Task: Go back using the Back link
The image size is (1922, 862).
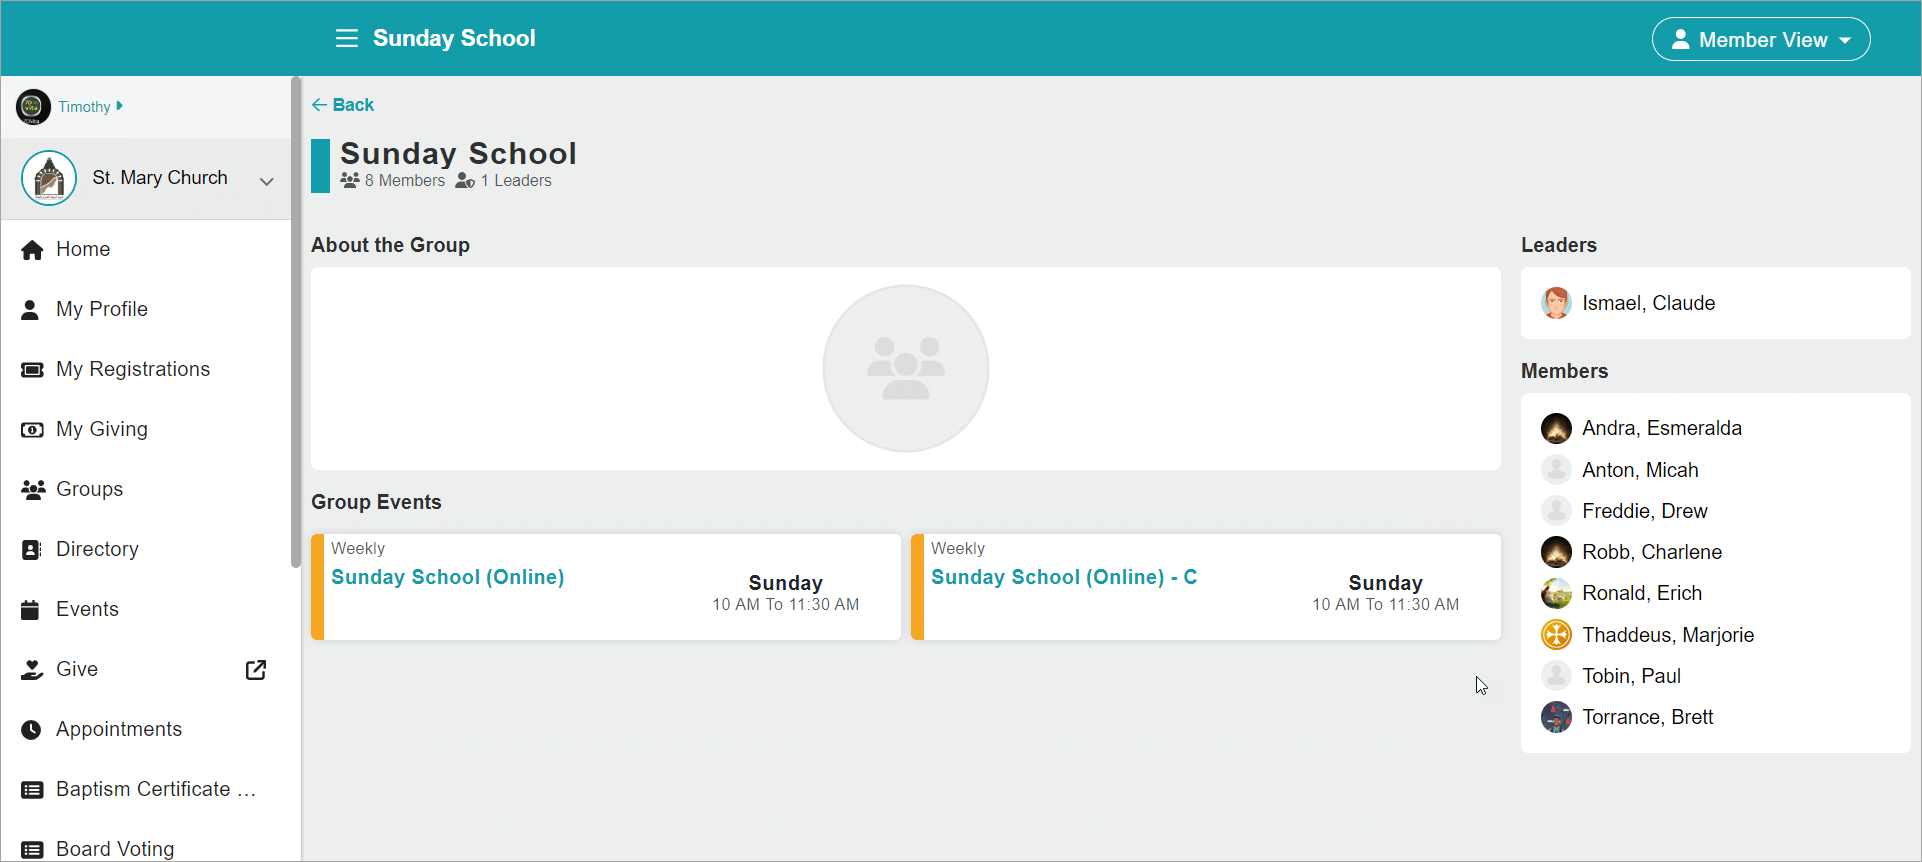Action: tap(343, 105)
